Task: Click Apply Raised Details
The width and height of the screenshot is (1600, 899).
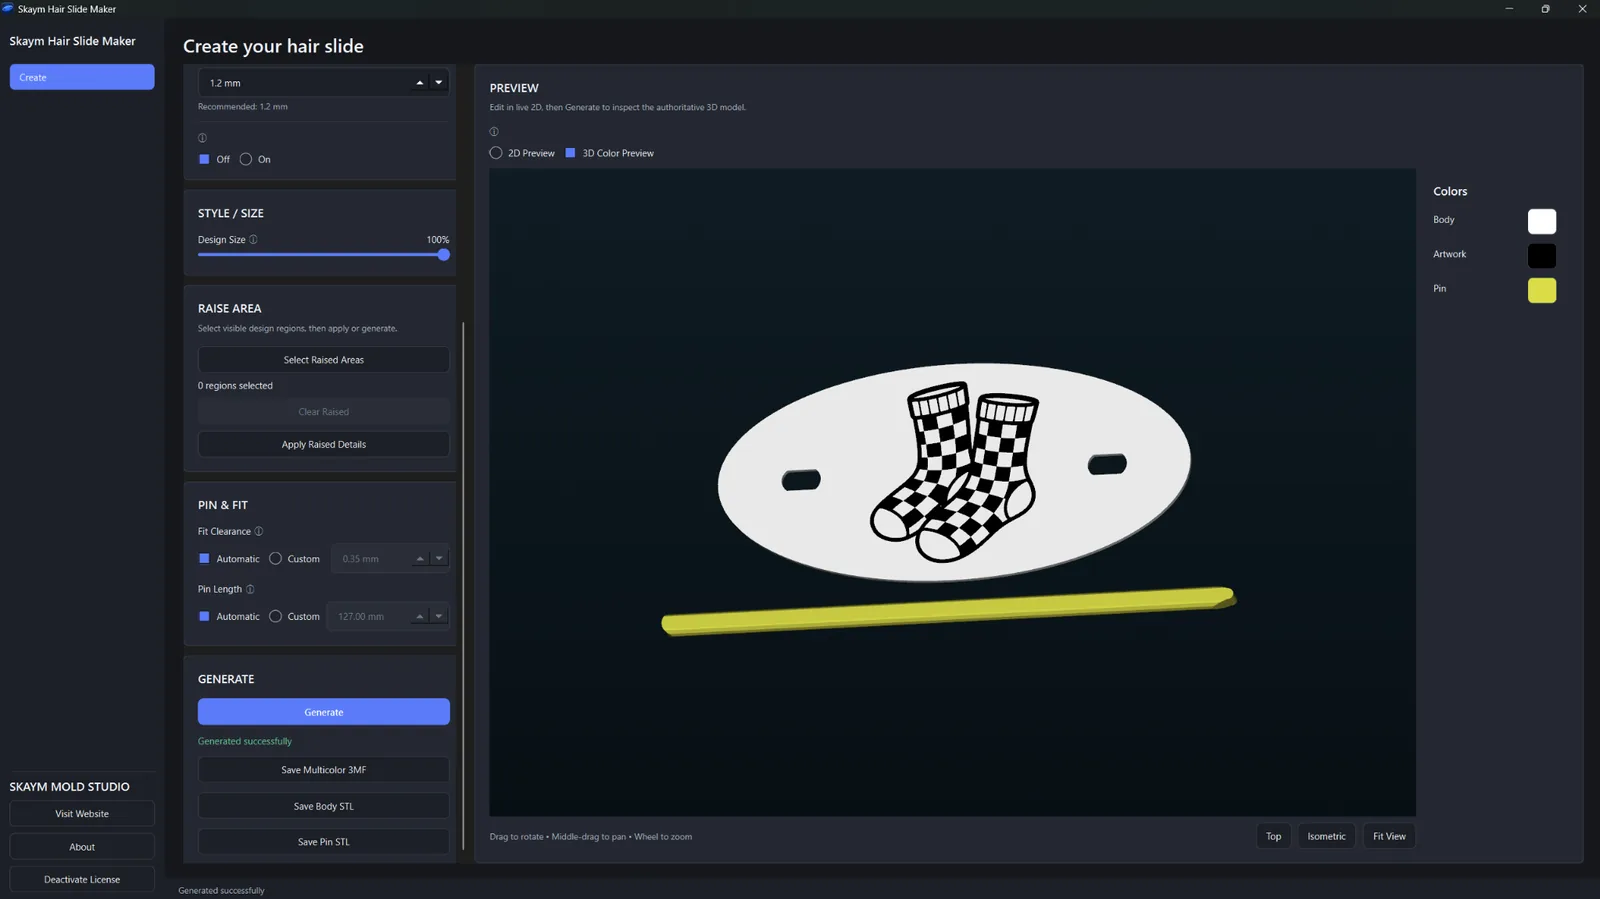Action: tap(324, 445)
